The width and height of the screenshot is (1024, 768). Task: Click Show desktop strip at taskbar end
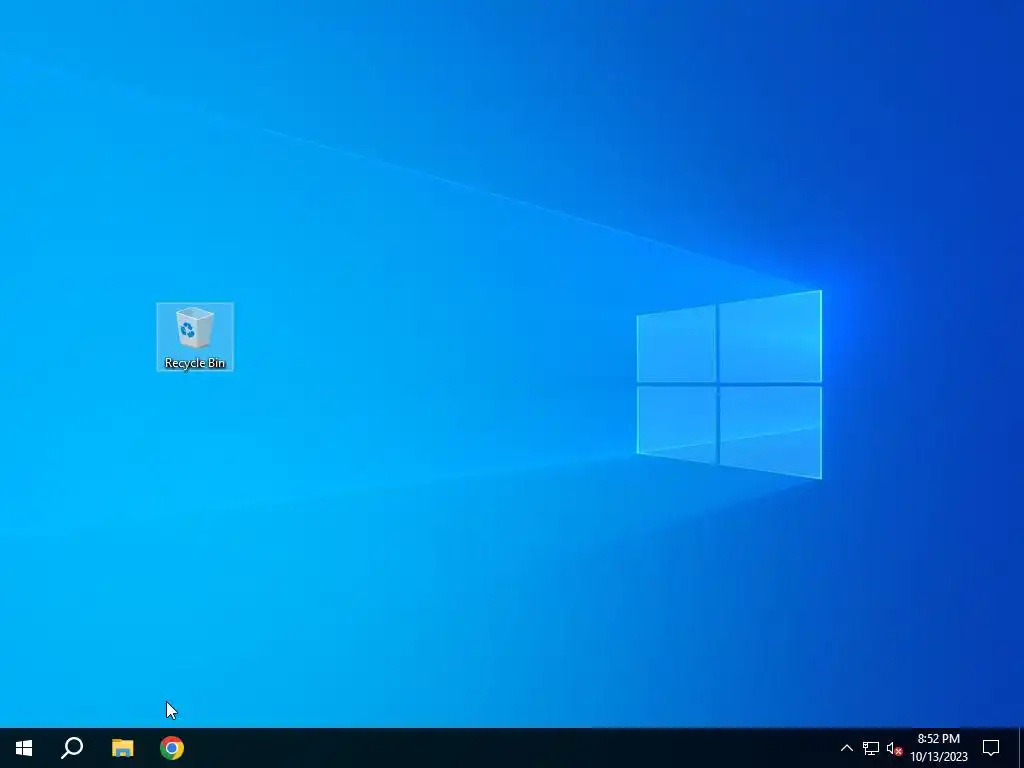pos(1021,748)
